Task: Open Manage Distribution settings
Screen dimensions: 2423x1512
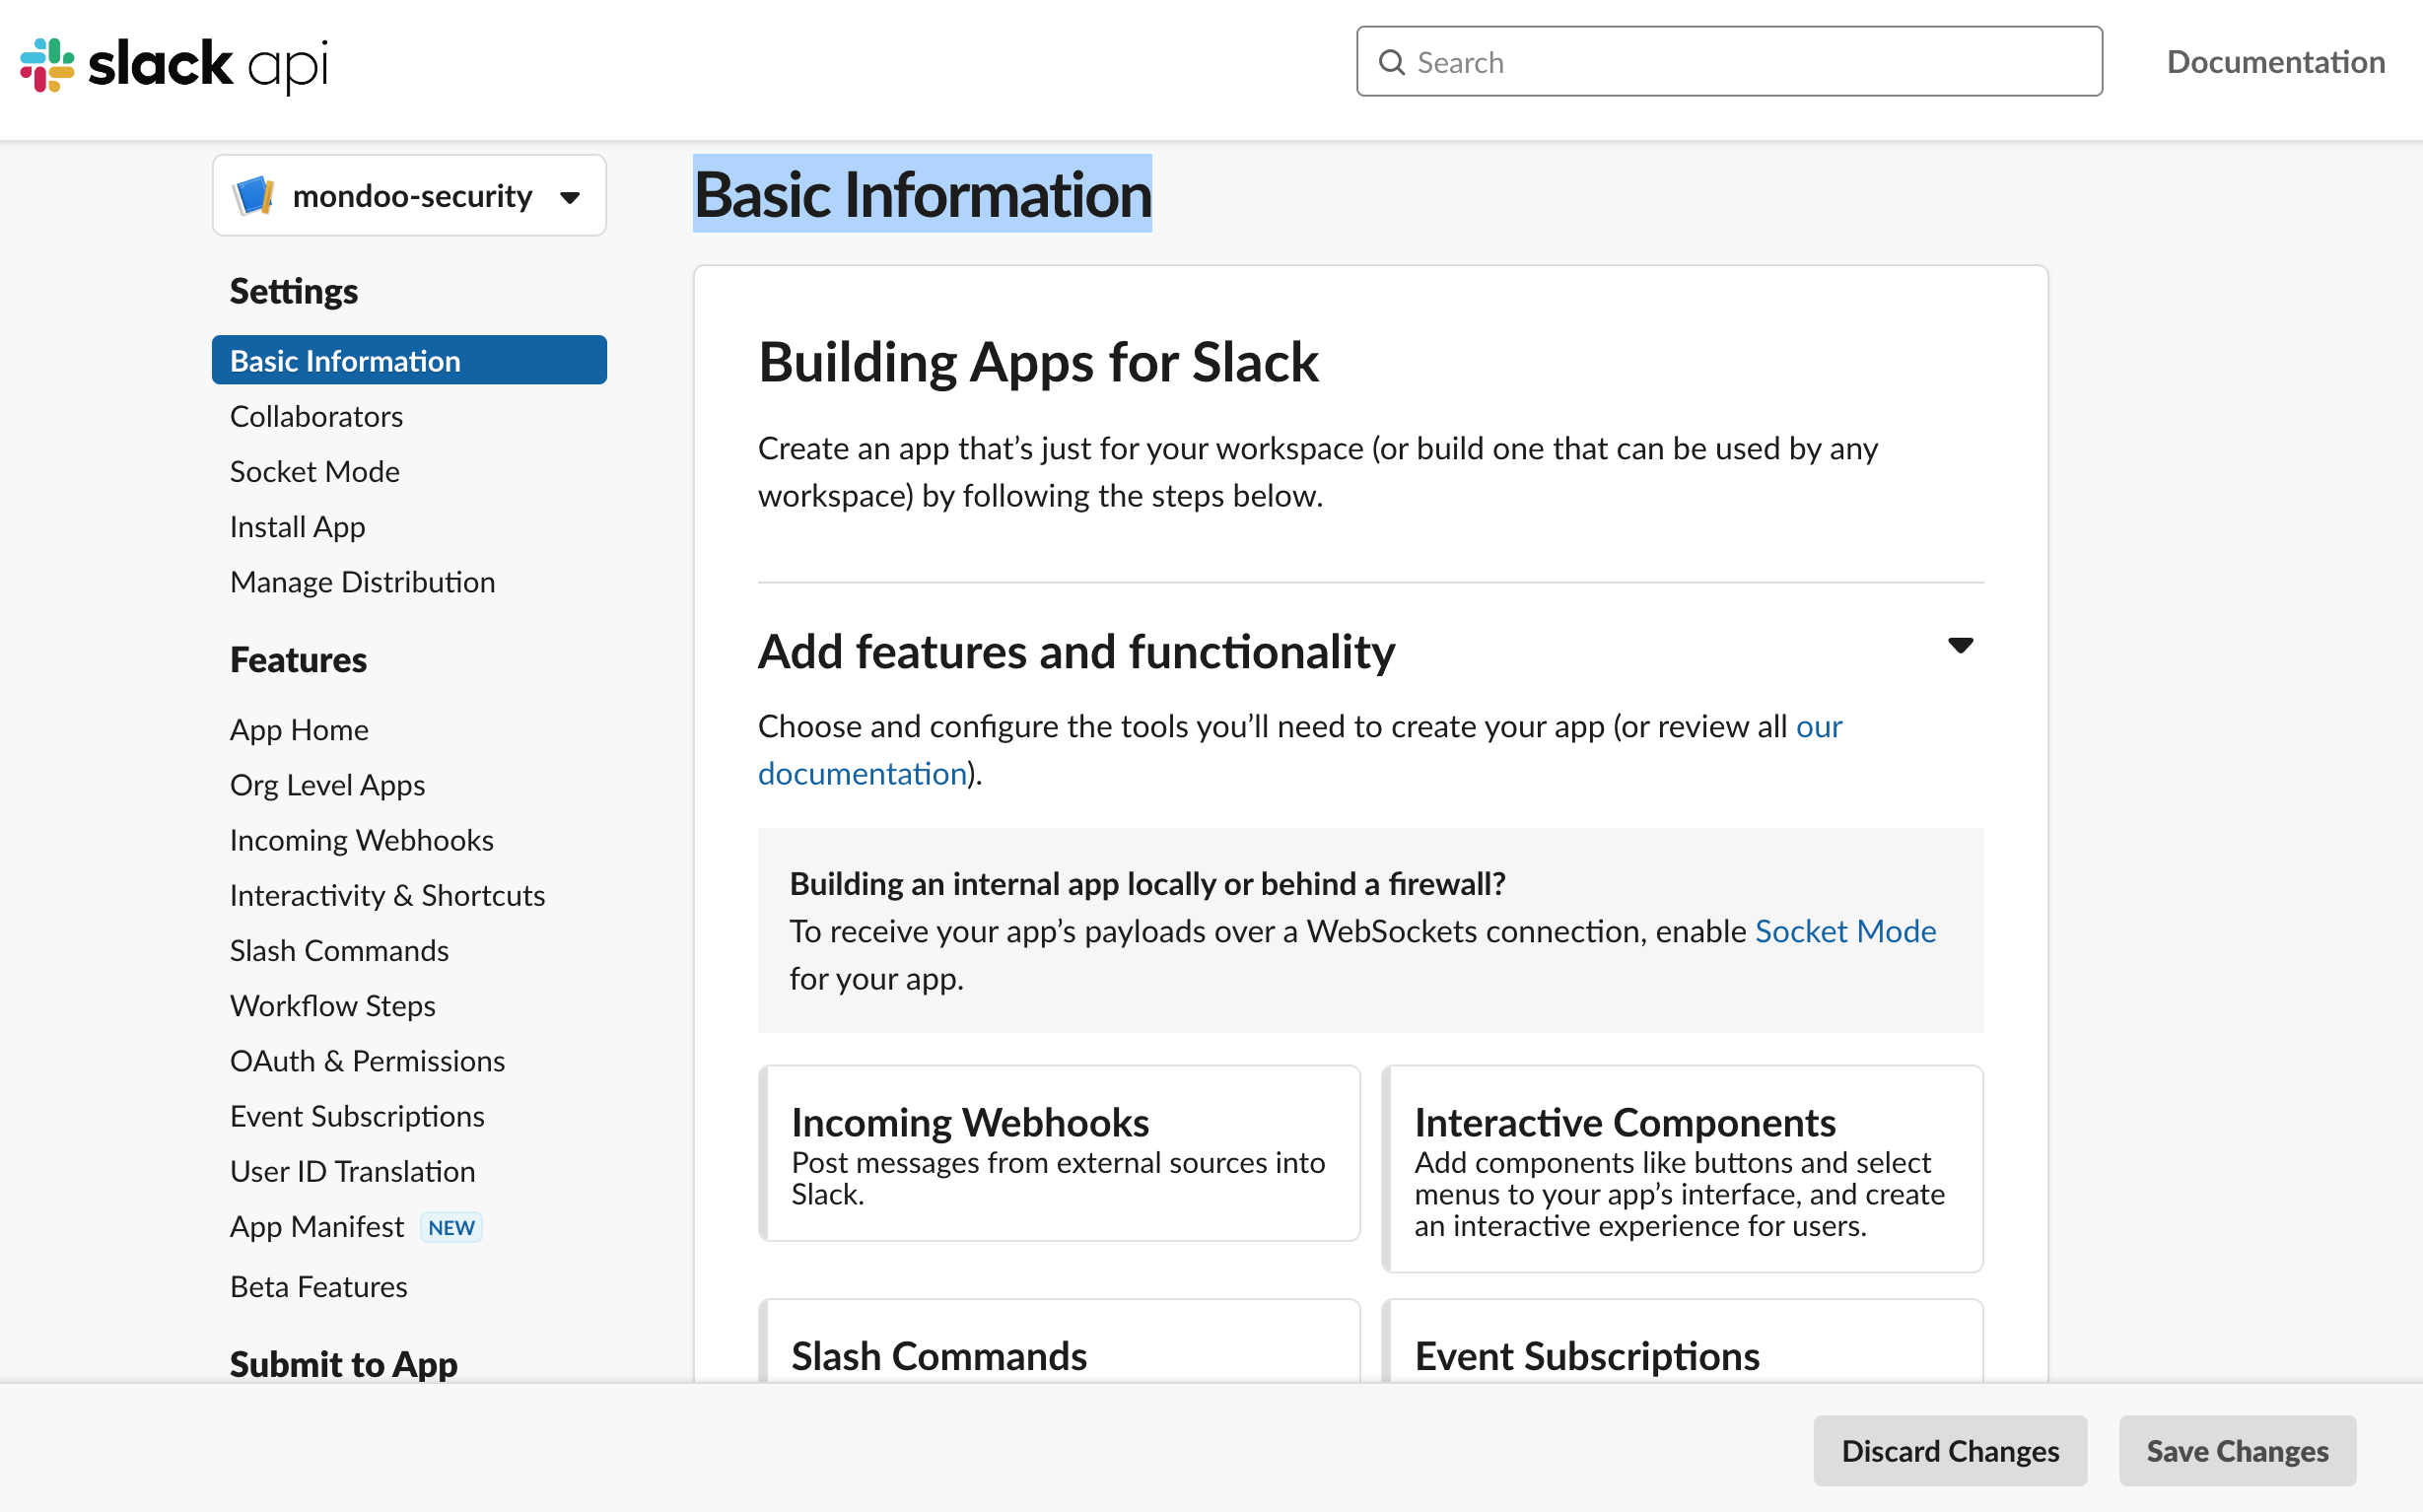Action: point(363,581)
